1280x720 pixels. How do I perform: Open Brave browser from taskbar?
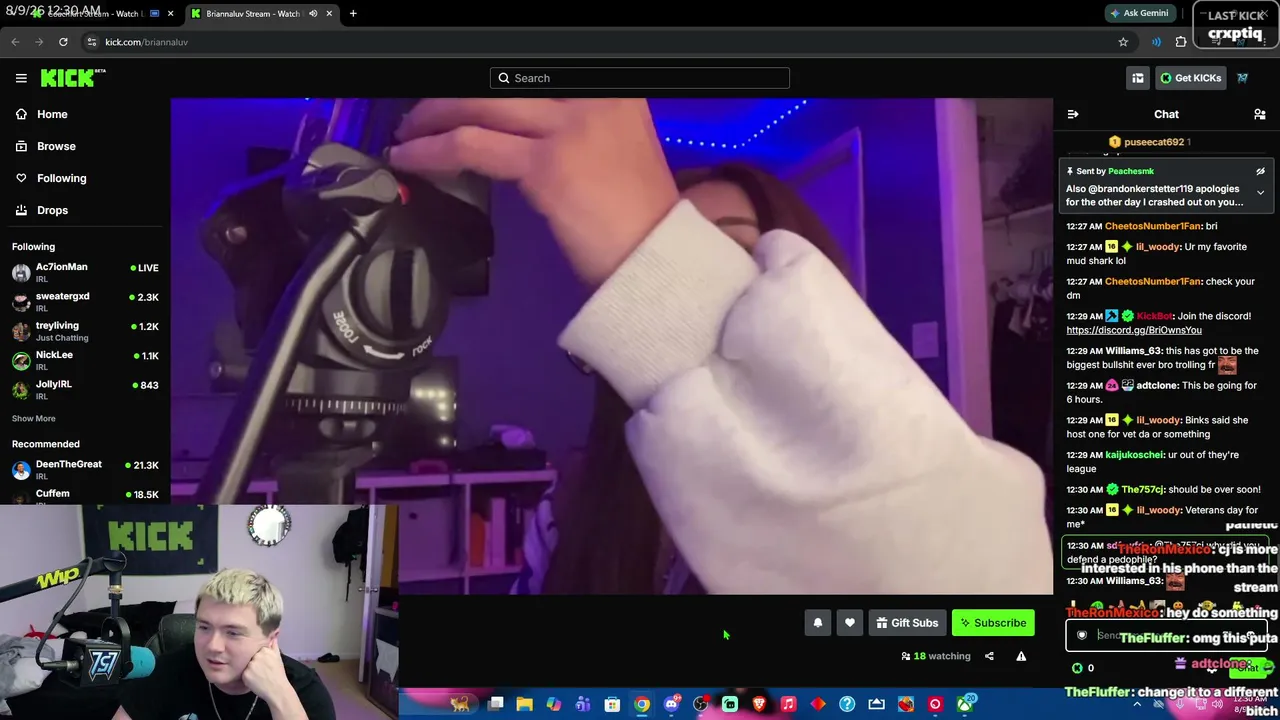tap(759, 704)
